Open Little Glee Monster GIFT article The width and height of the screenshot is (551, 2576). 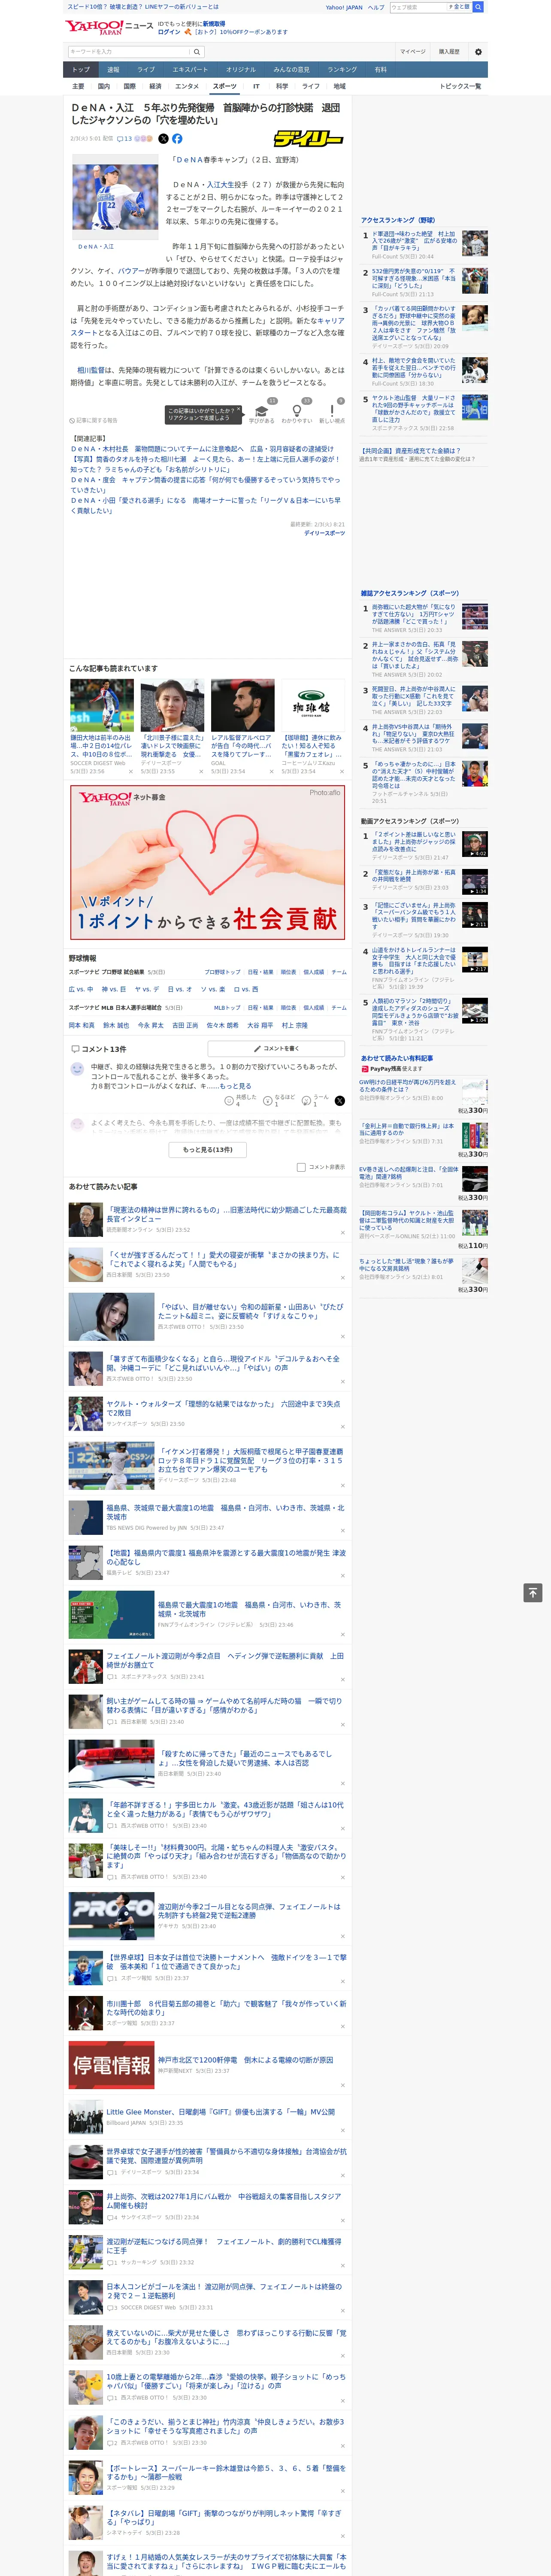[x=220, y=2112]
